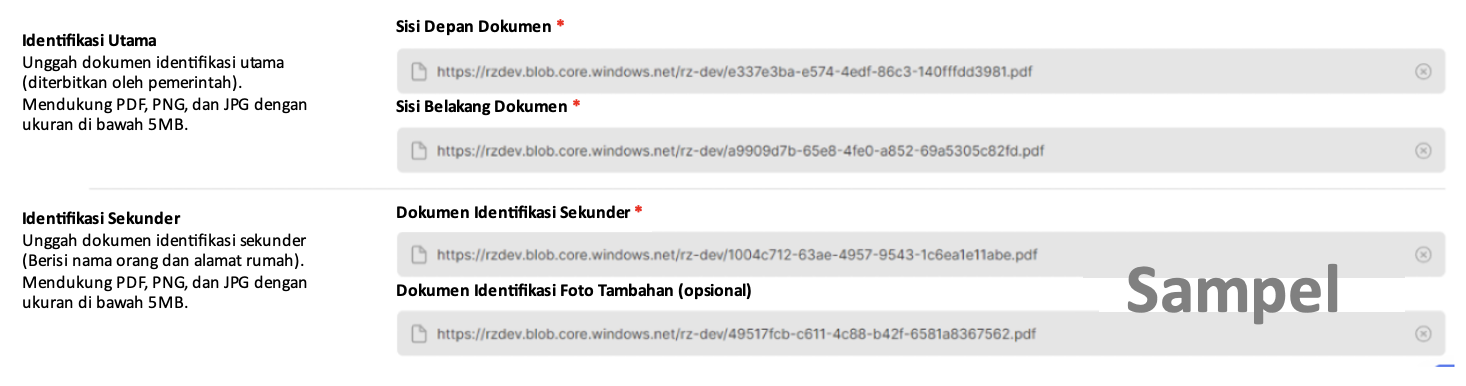Clear the Dokumen Identifikasi Sekunder file
This screenshot has width=1466, height=386.
click(1423, 255)
